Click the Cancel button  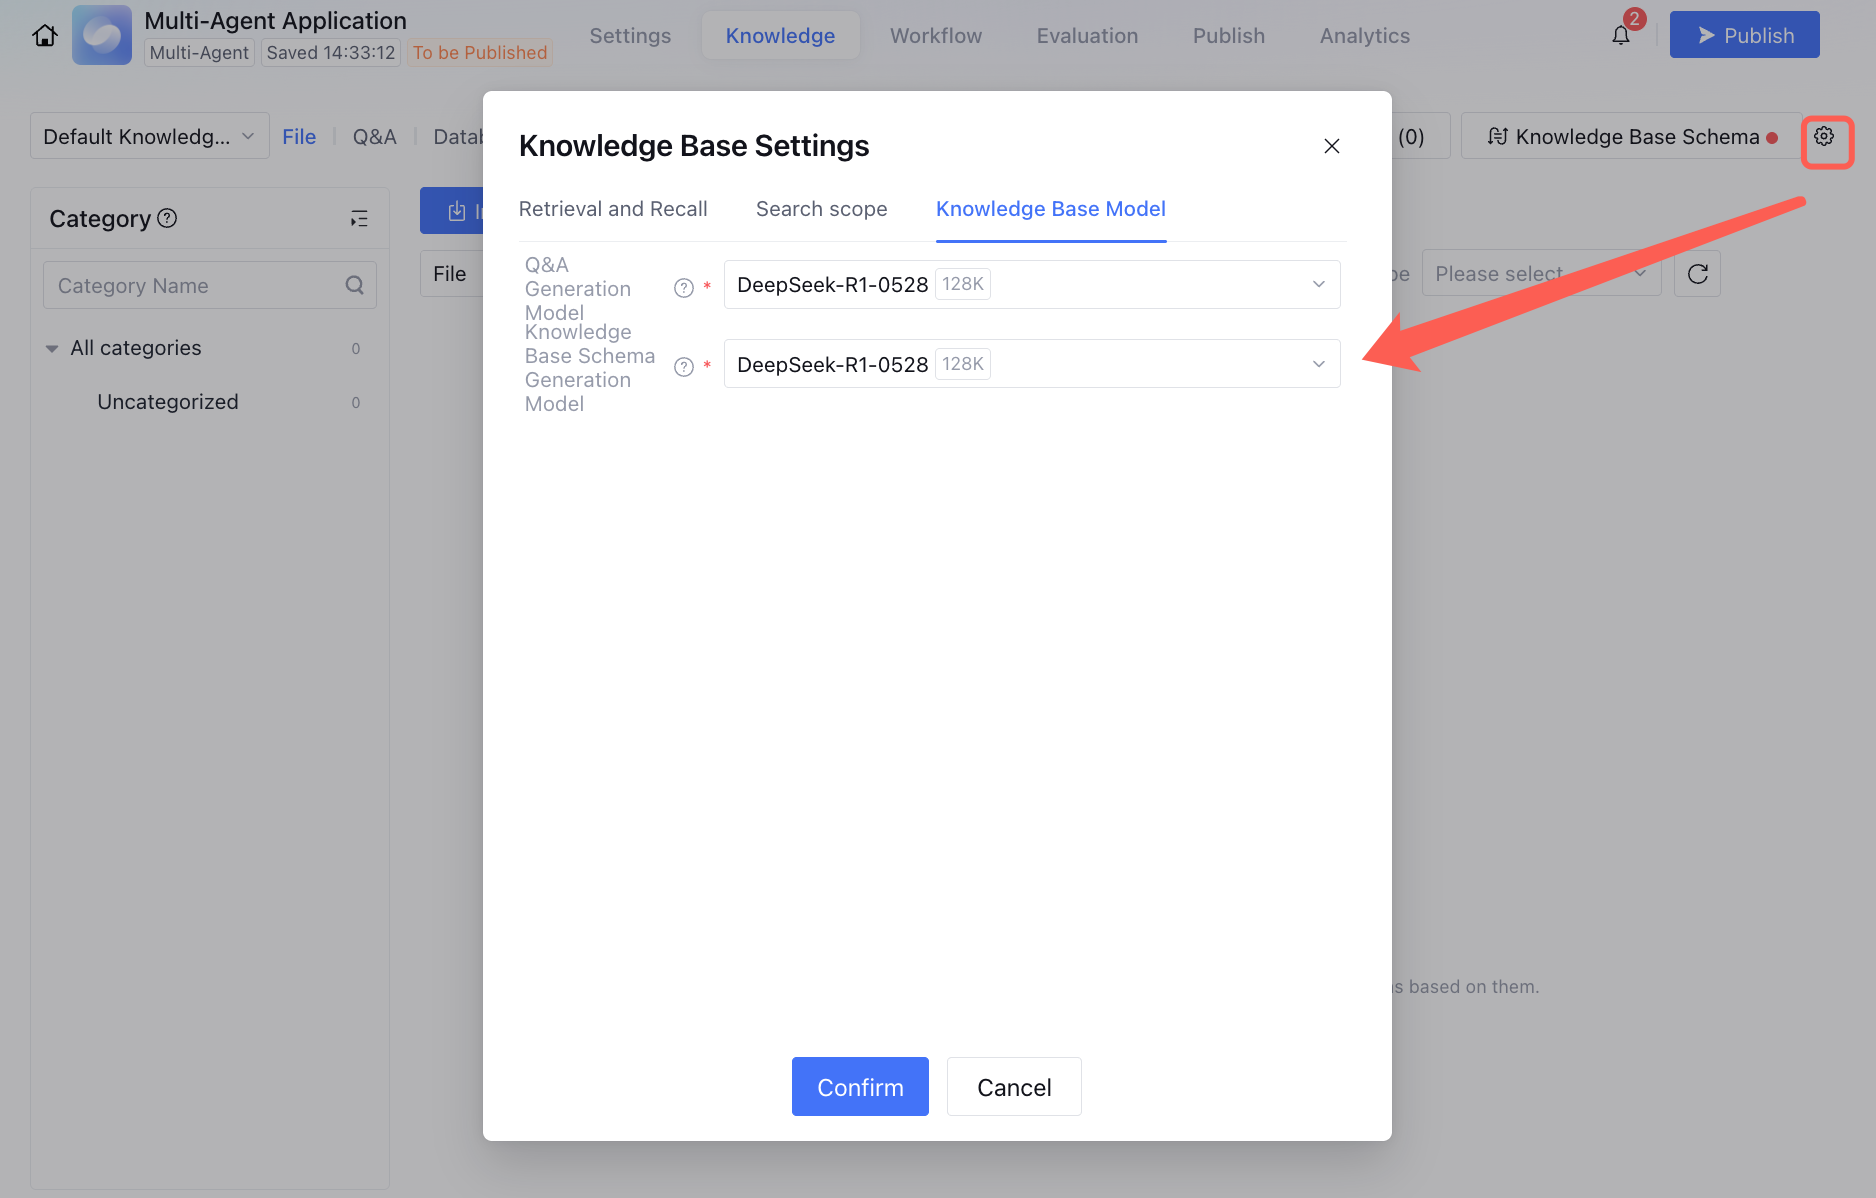pos(1014,1087)
